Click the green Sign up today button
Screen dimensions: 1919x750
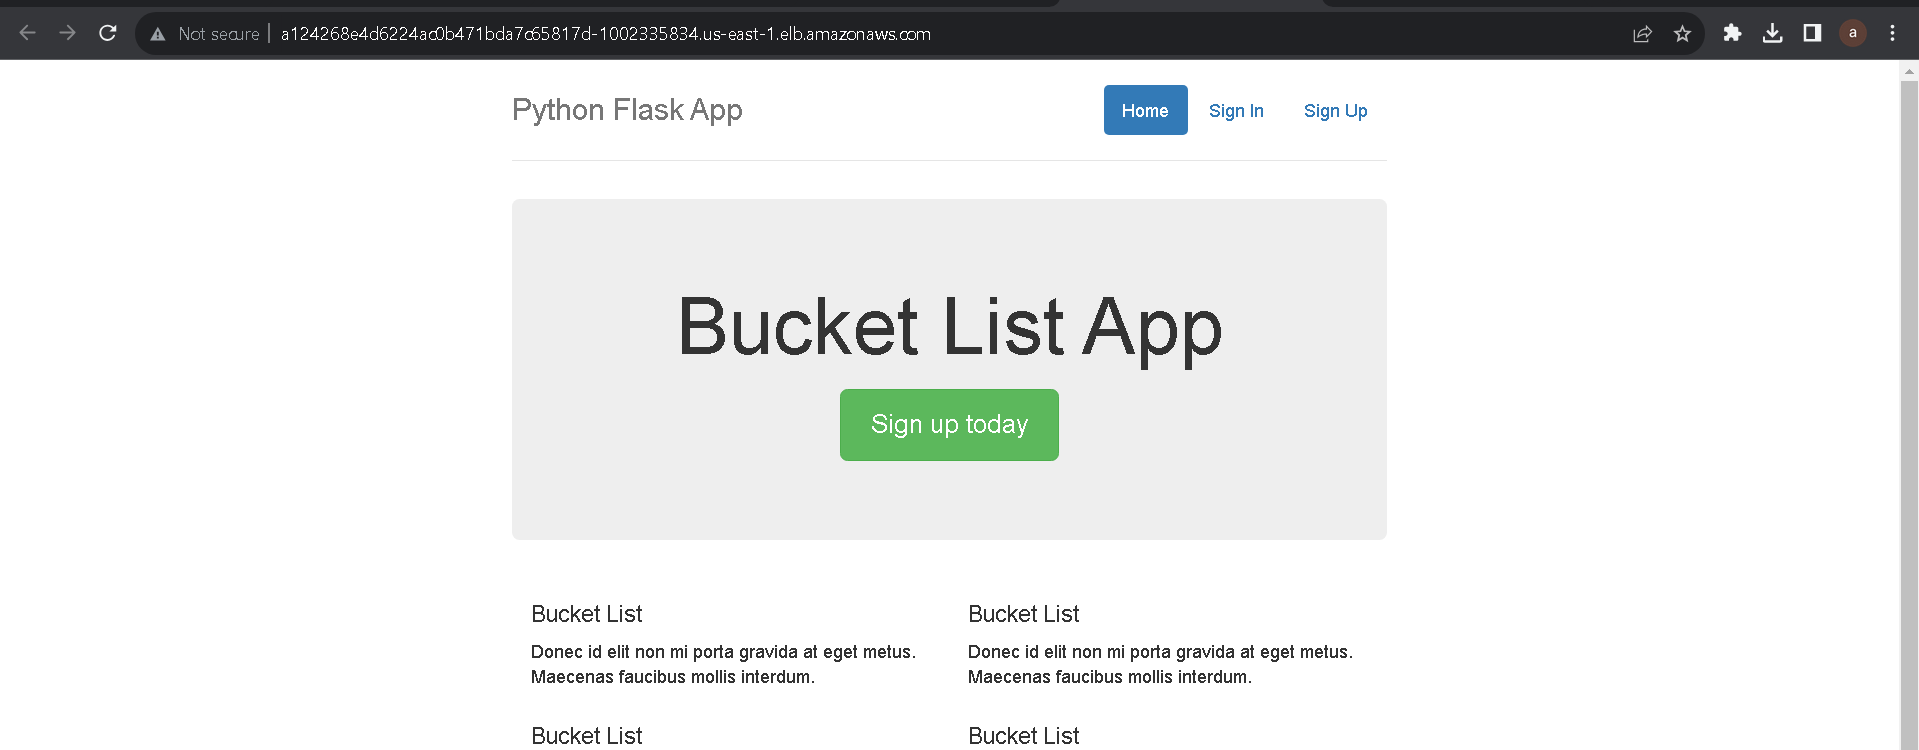(948, 424)
